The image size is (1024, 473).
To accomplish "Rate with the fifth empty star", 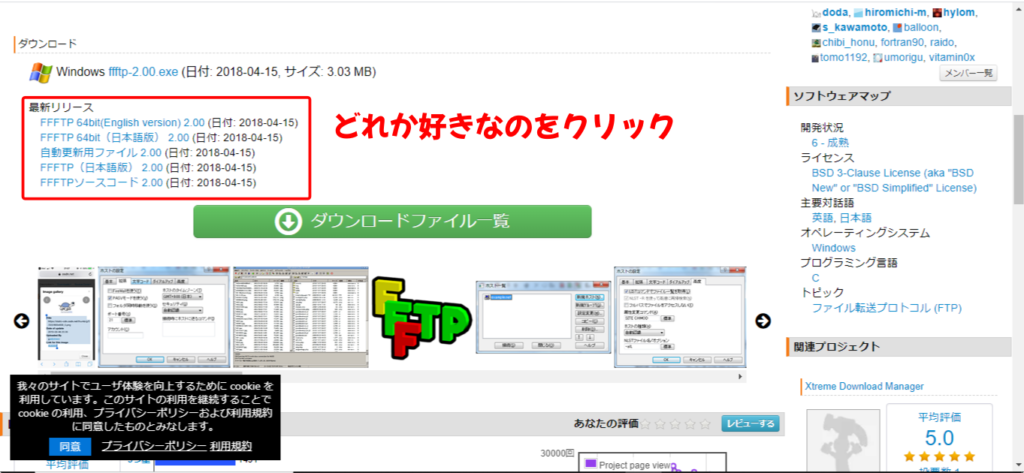I will [x=705, y=424].
